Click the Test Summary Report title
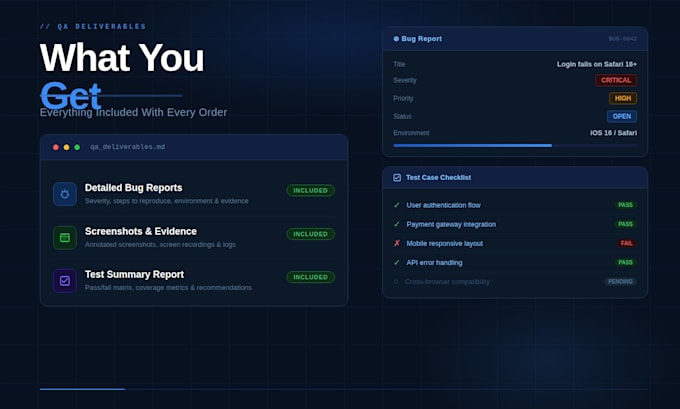The height and width of the screenshot is (409, 680). pyautogui.click(x=134, y=275)
